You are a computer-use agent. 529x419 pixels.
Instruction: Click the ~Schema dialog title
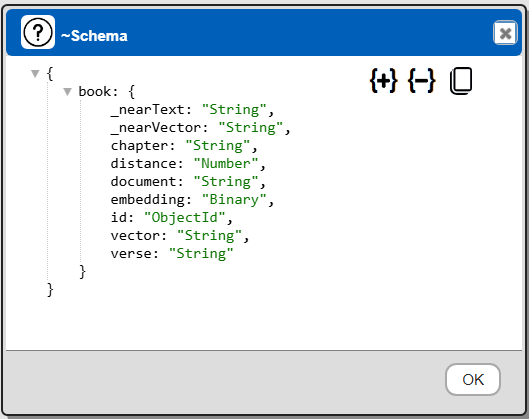pyautogui.click(x=94, y=36)
